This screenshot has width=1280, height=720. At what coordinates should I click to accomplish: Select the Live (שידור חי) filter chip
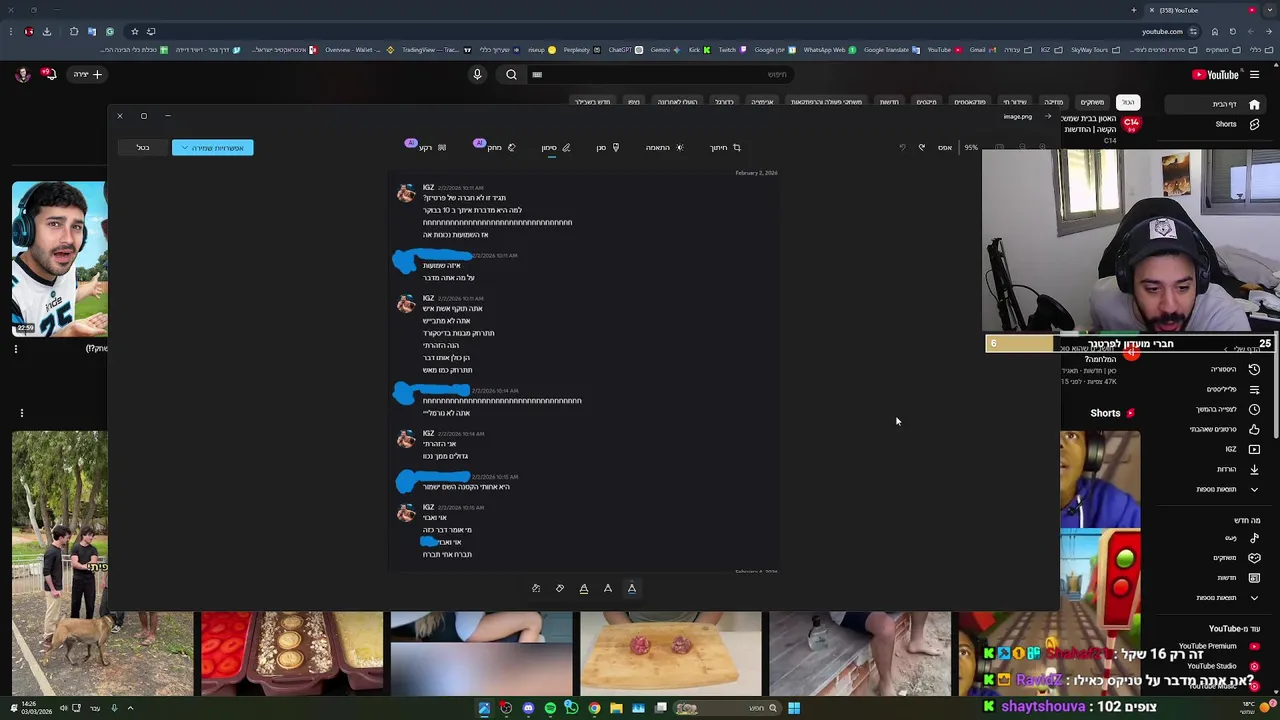point(1015,102)
